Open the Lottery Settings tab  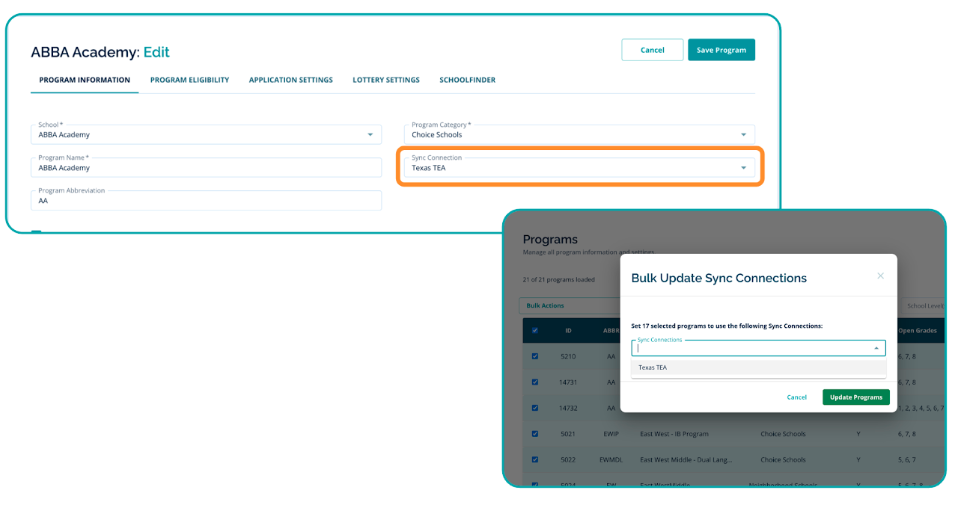[x=386, y=80]
